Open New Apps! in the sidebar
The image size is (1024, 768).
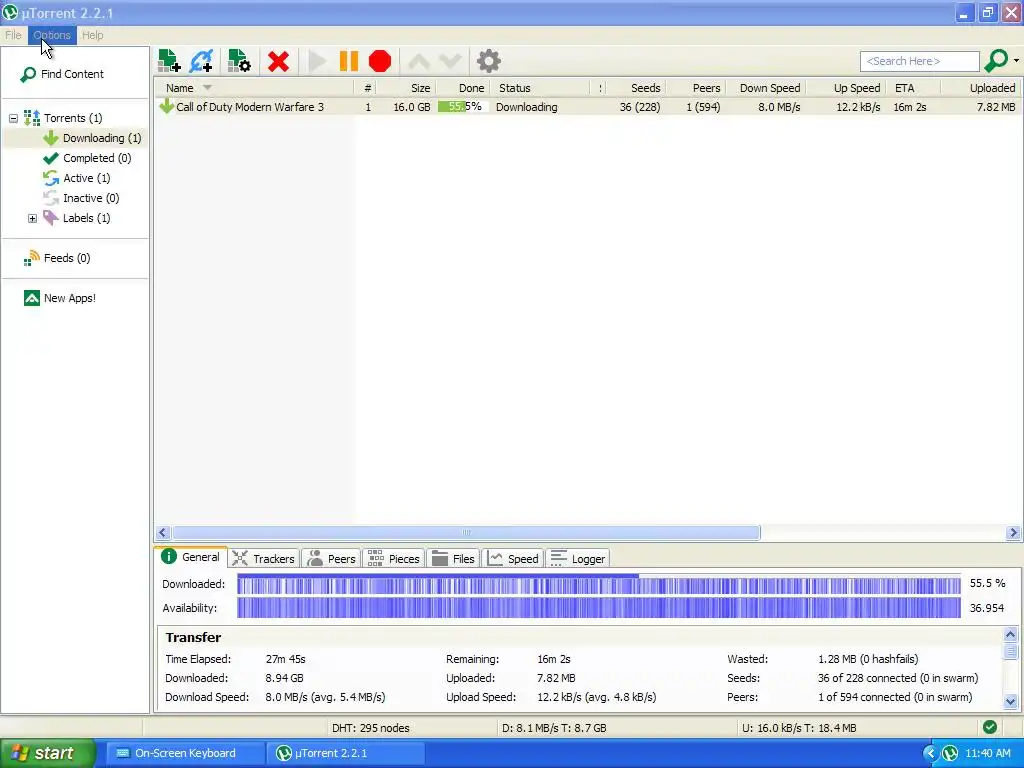click(59, 298)
